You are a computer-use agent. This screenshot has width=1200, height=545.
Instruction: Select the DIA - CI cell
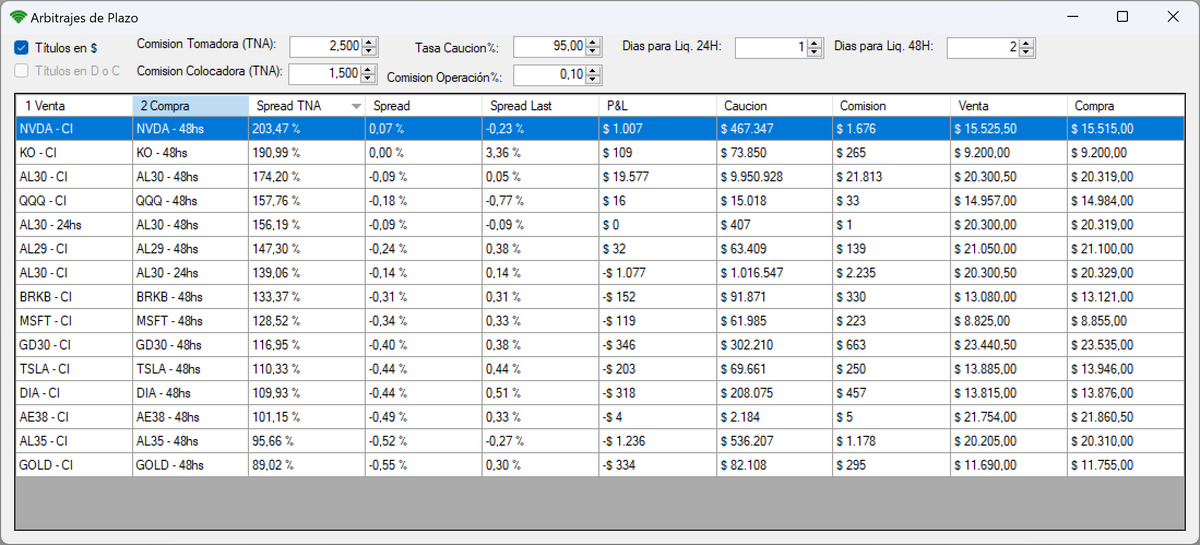[74, 393]
